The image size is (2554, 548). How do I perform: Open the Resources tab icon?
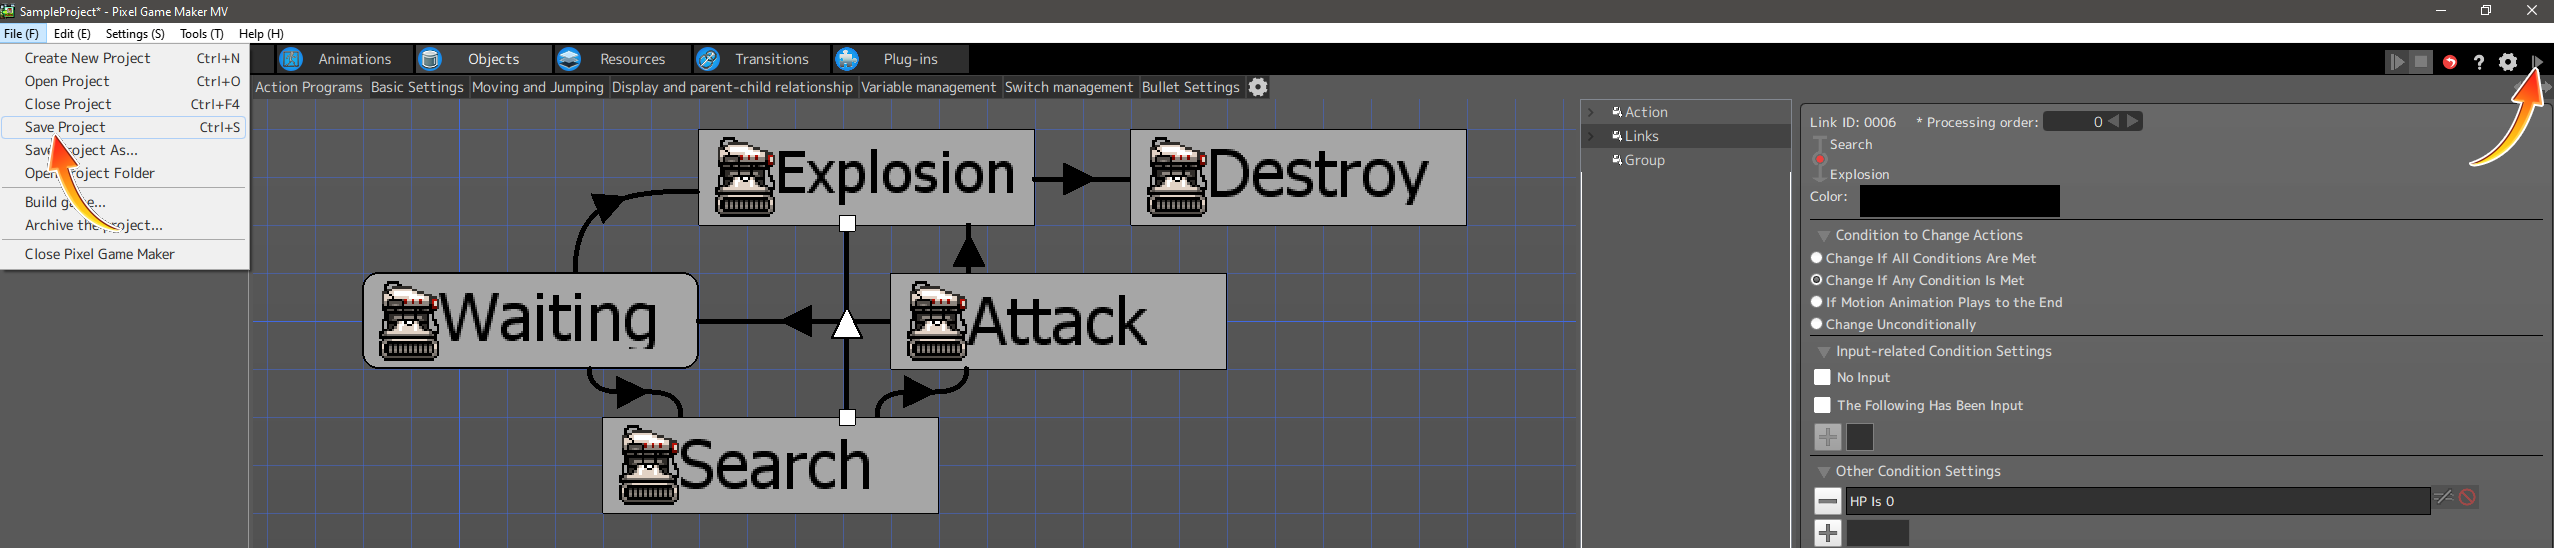(569, 59)
